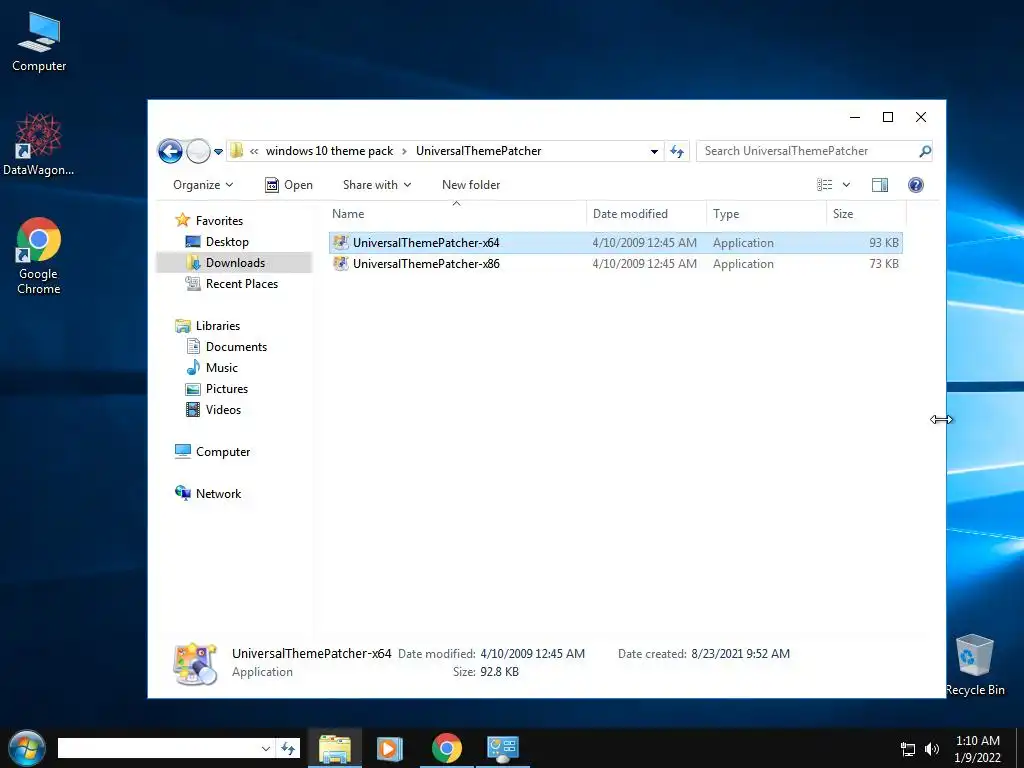Select the Recycle Bin desktop icon
Viewport: 1024px width, 768px height.
click(x=975, y=665)
